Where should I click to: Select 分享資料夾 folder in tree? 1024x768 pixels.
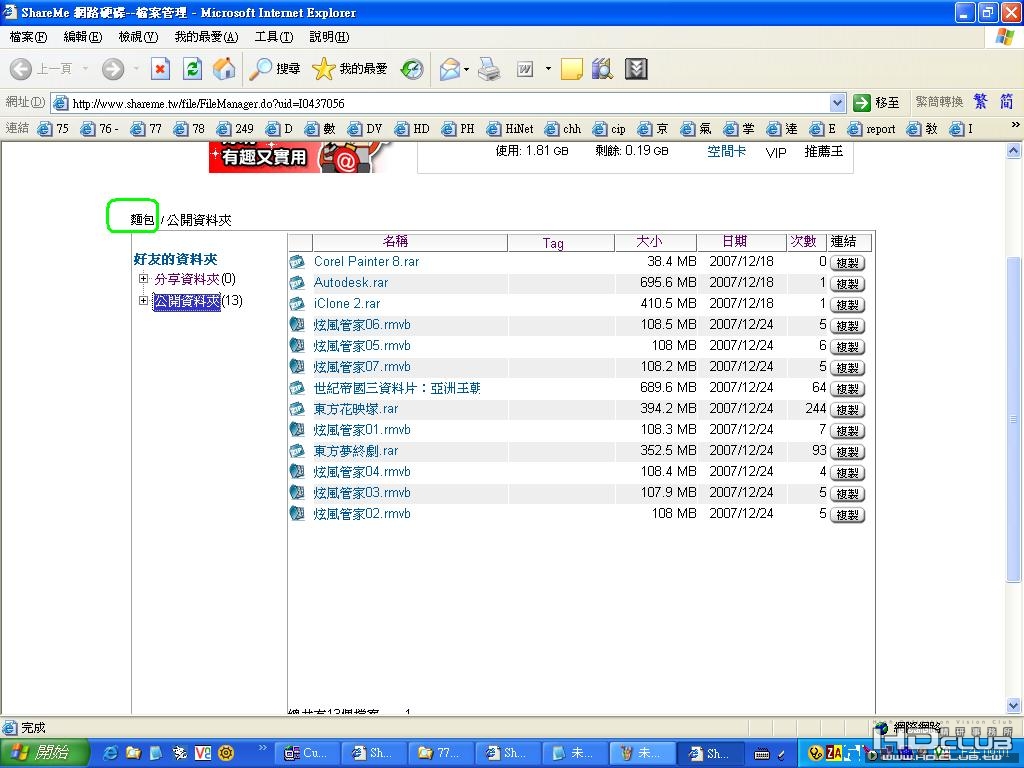[187, 280]
